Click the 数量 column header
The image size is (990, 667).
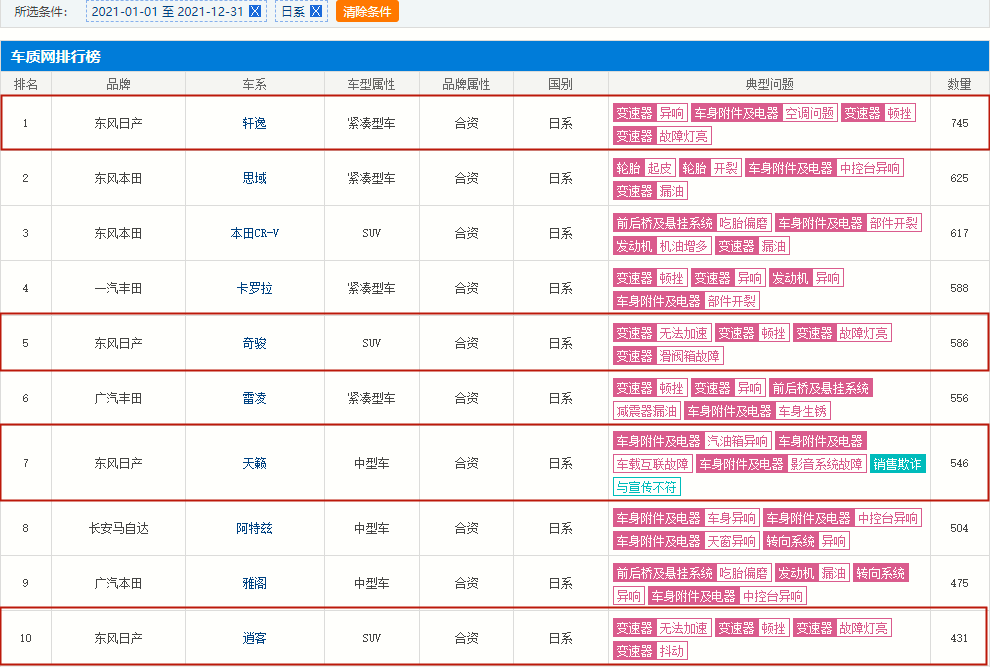pyautogui.click(x=959, y=84)
